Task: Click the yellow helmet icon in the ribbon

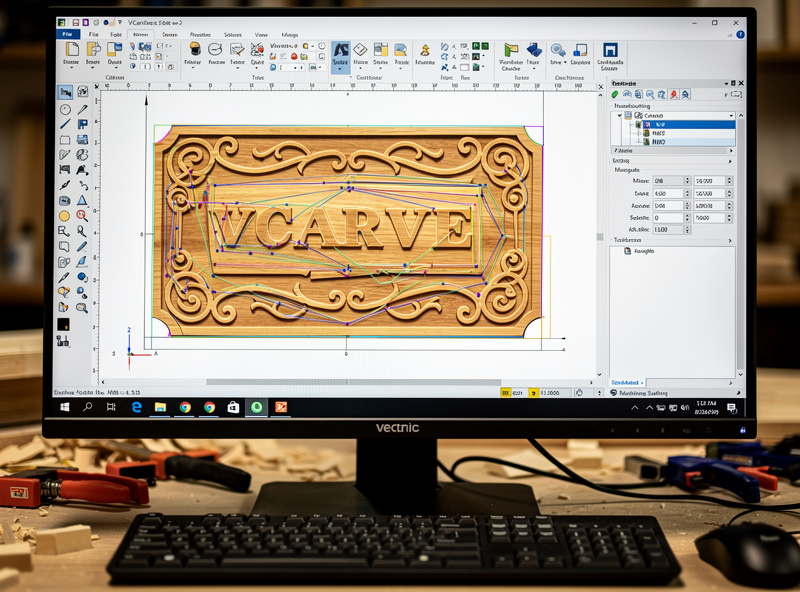Action: (194, 49)
